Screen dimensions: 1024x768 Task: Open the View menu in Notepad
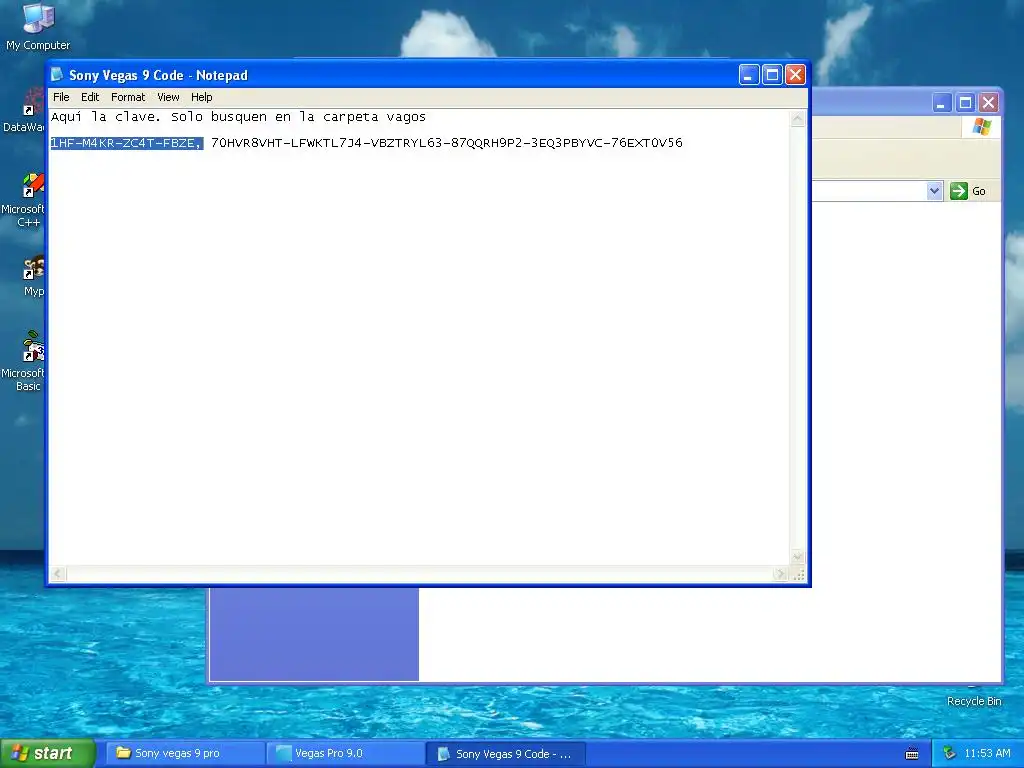coord(168,97)
